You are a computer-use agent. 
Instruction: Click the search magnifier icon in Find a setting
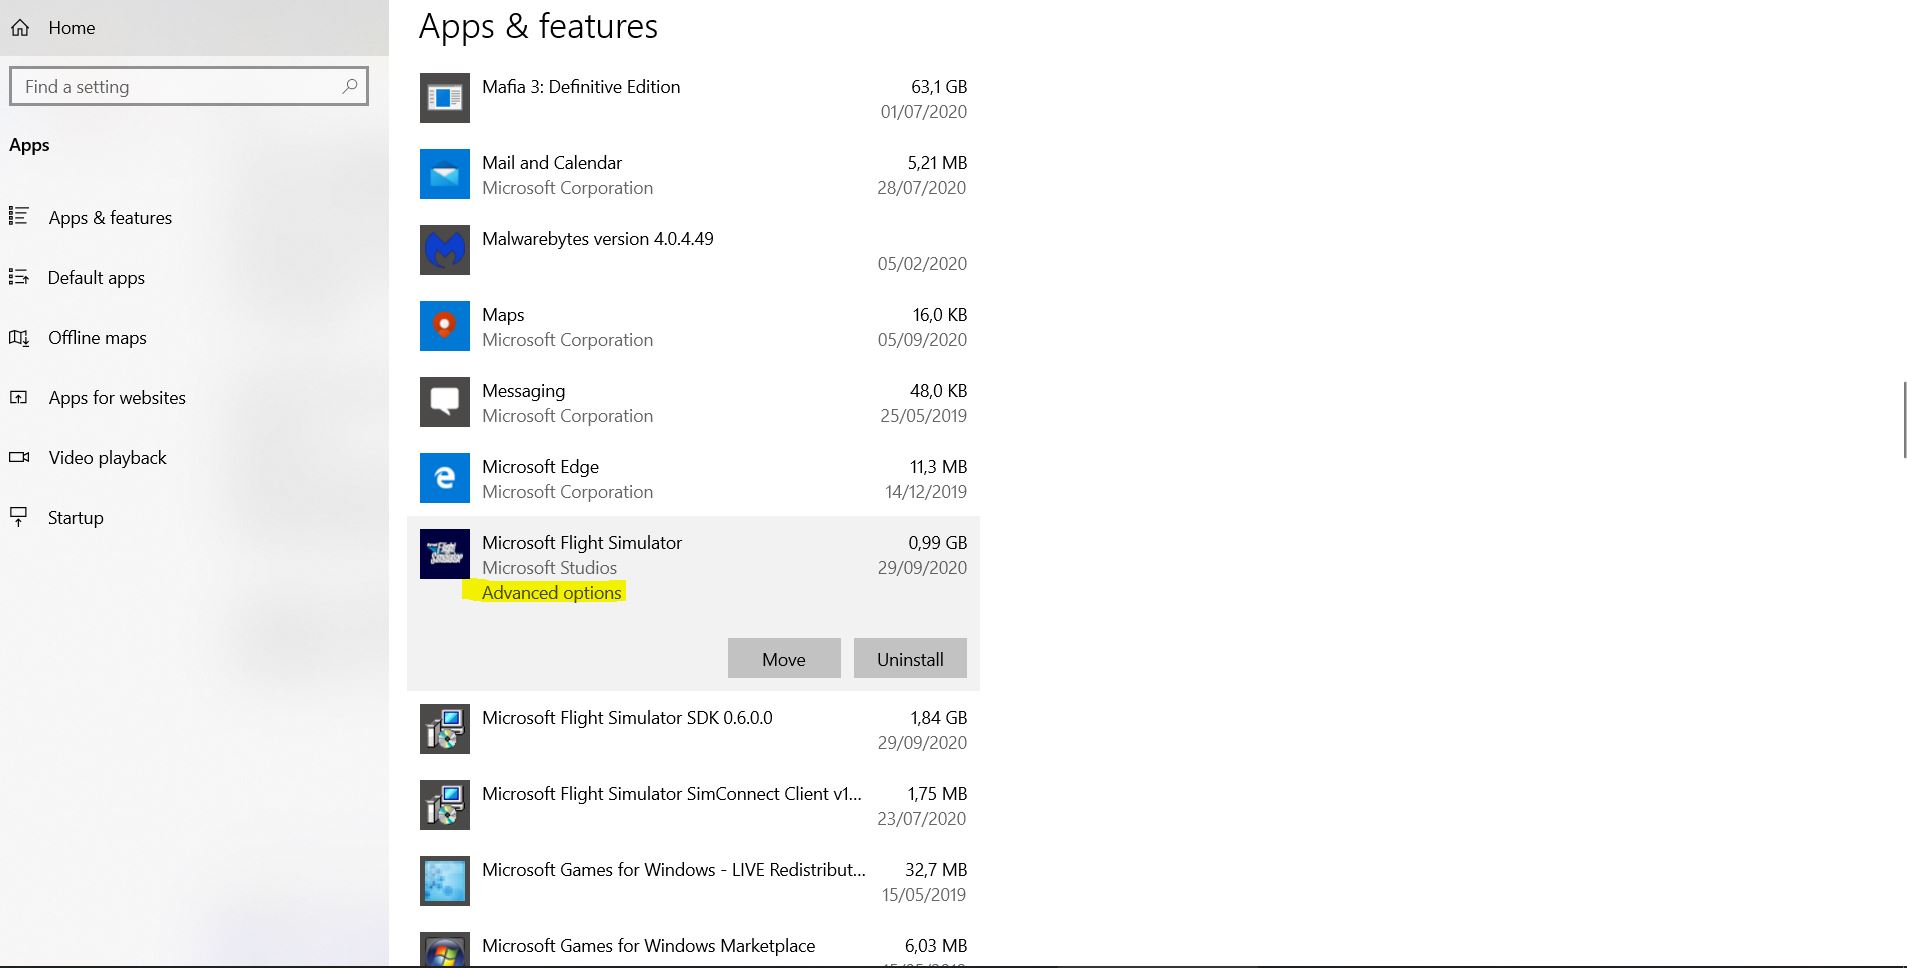click(349, 87)
